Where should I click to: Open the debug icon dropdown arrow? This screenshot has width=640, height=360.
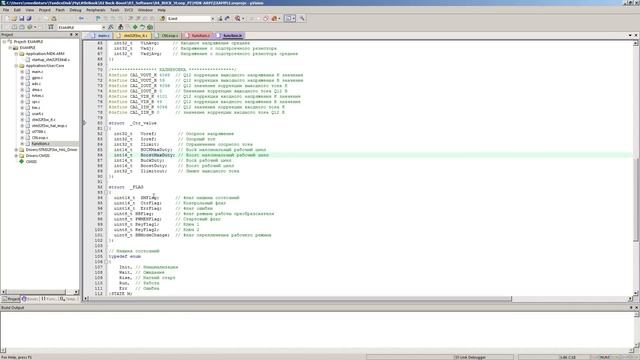(x=243, y=18)
